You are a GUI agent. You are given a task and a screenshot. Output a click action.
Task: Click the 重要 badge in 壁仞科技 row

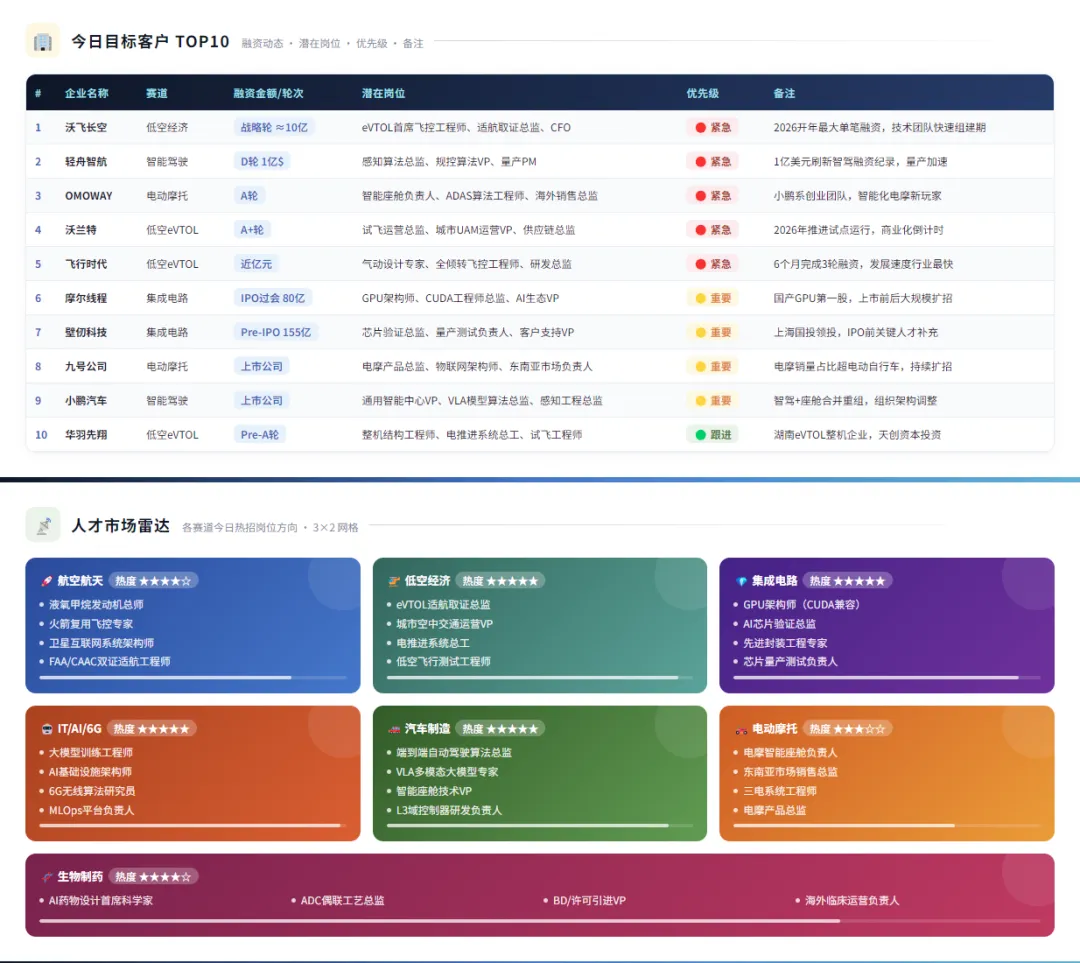pyautogui.click(x=713, y=333)
